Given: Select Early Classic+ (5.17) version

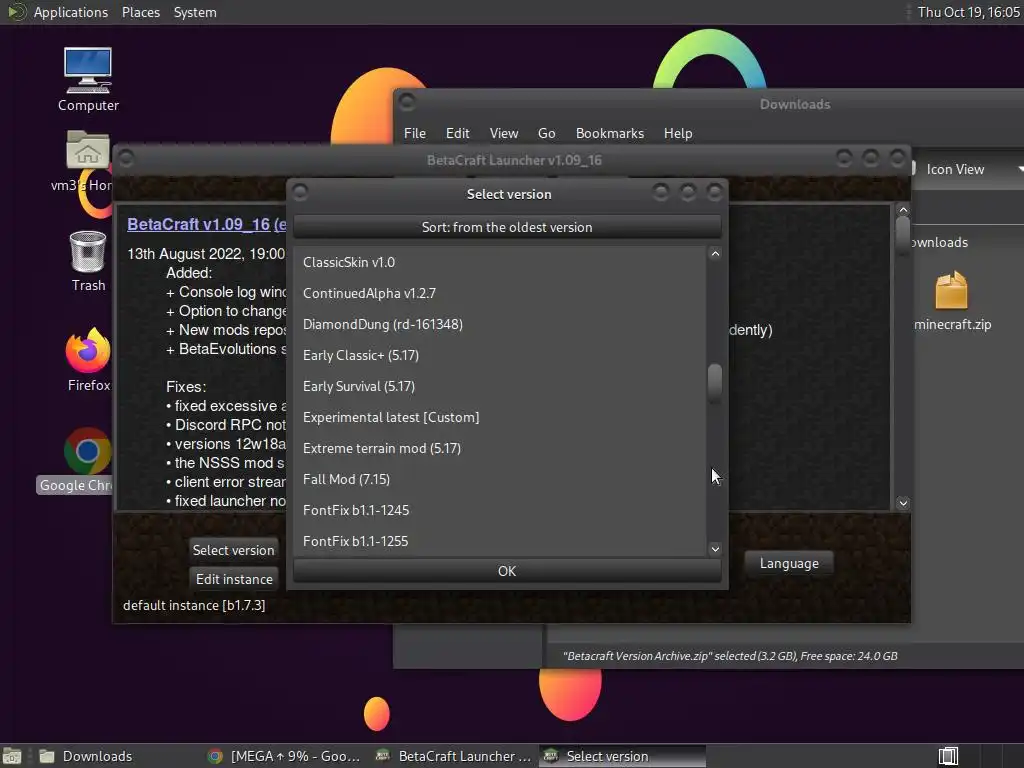Looking at the screenshot, I should point(500,355).
